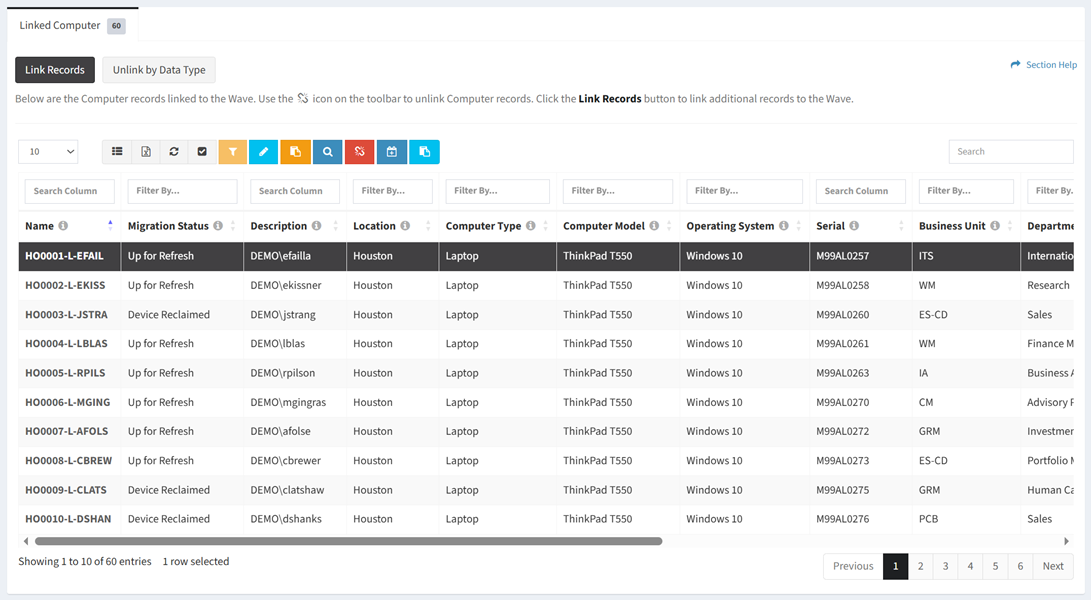Toggle the select-all checkbox toolbar icon
This screenshot has height=600, width=1091.
[x=202, y=152]
